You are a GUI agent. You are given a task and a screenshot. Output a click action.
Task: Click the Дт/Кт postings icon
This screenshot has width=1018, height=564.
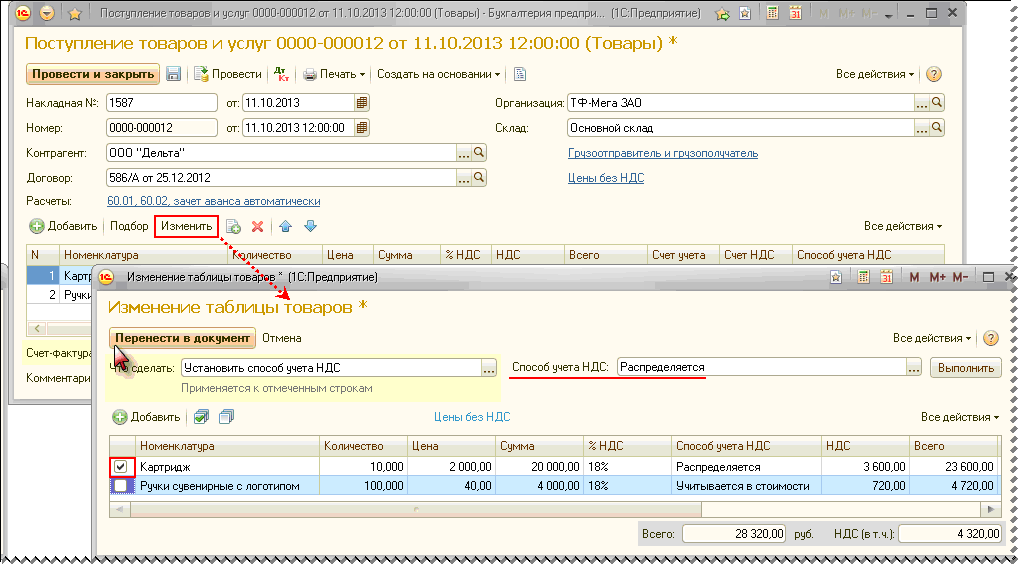281,75
